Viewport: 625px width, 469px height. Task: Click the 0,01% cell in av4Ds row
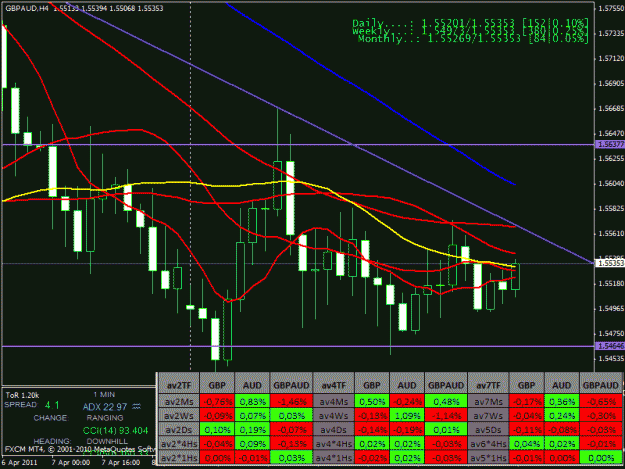tap(446, 430)
